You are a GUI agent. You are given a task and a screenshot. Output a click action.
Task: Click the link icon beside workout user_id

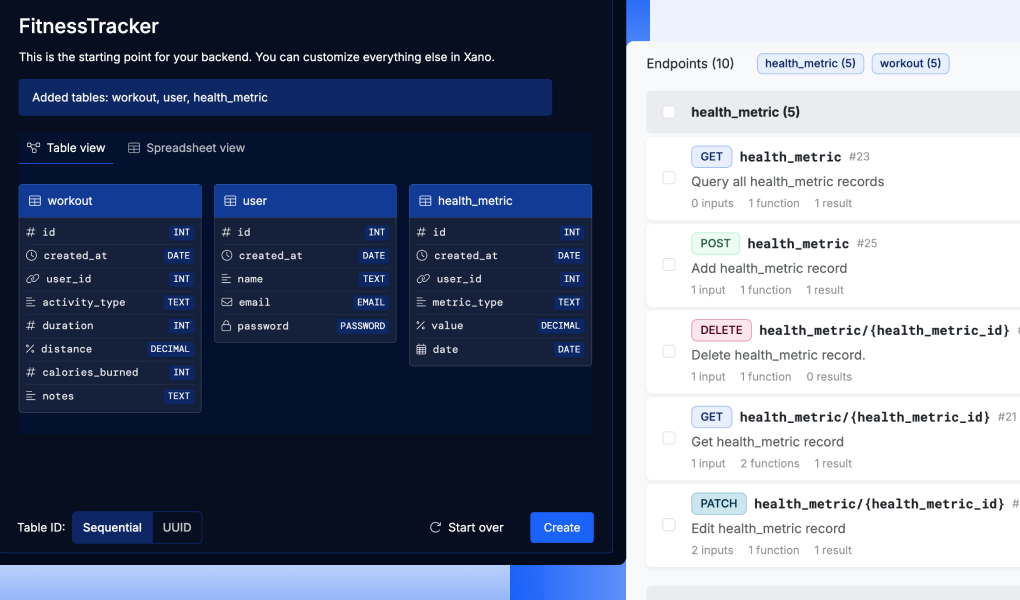32,279
